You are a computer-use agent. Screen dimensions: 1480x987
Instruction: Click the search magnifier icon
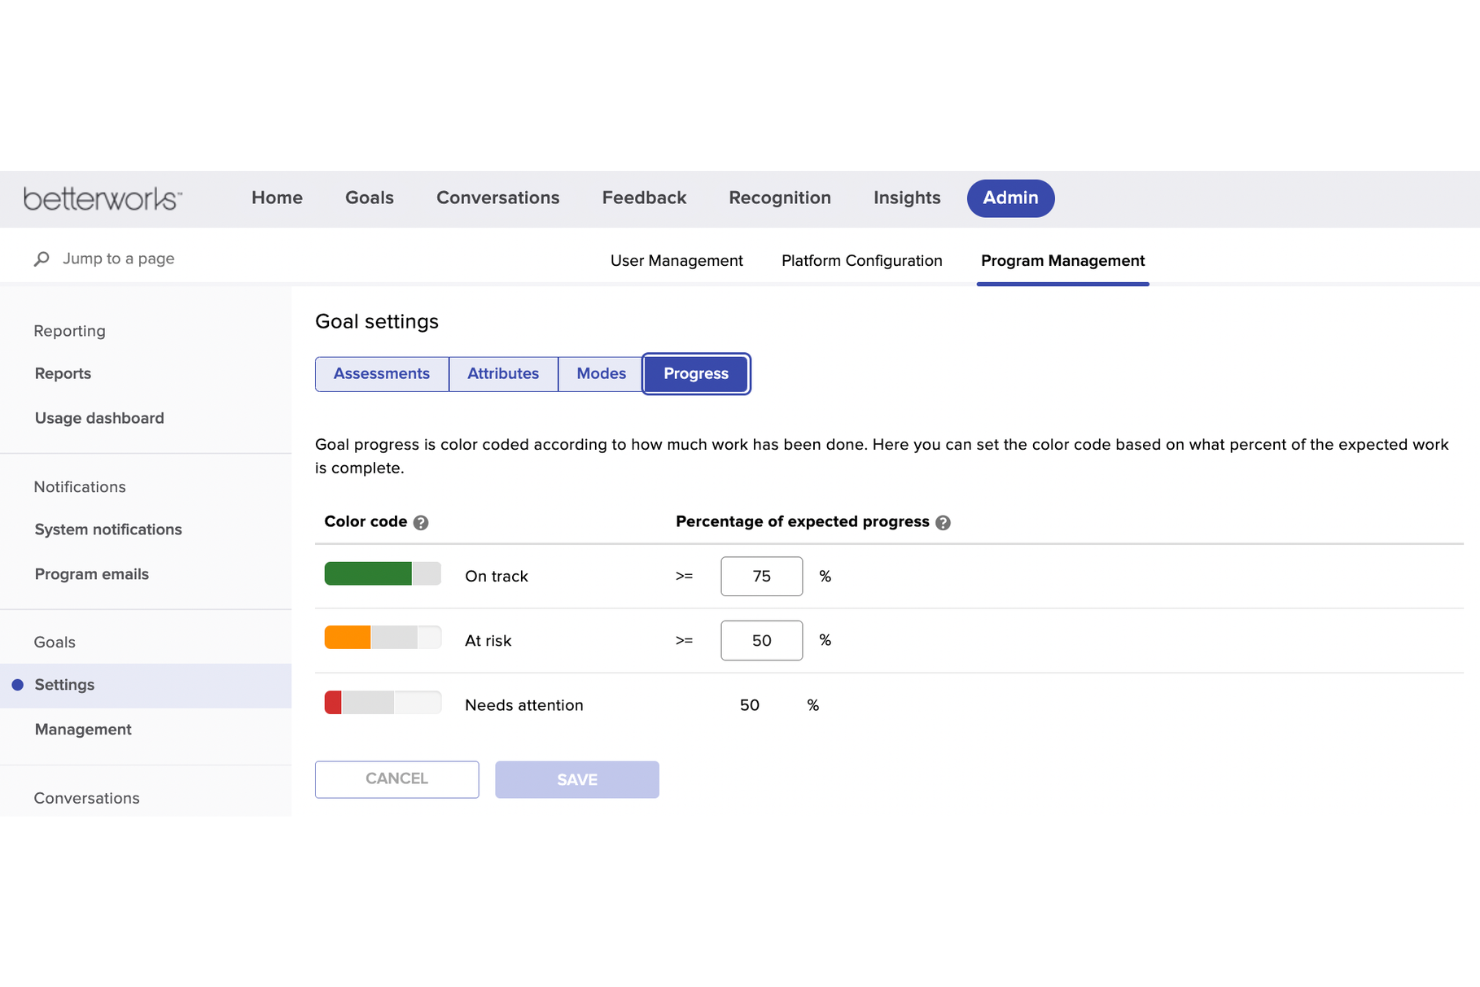point(40,258)
